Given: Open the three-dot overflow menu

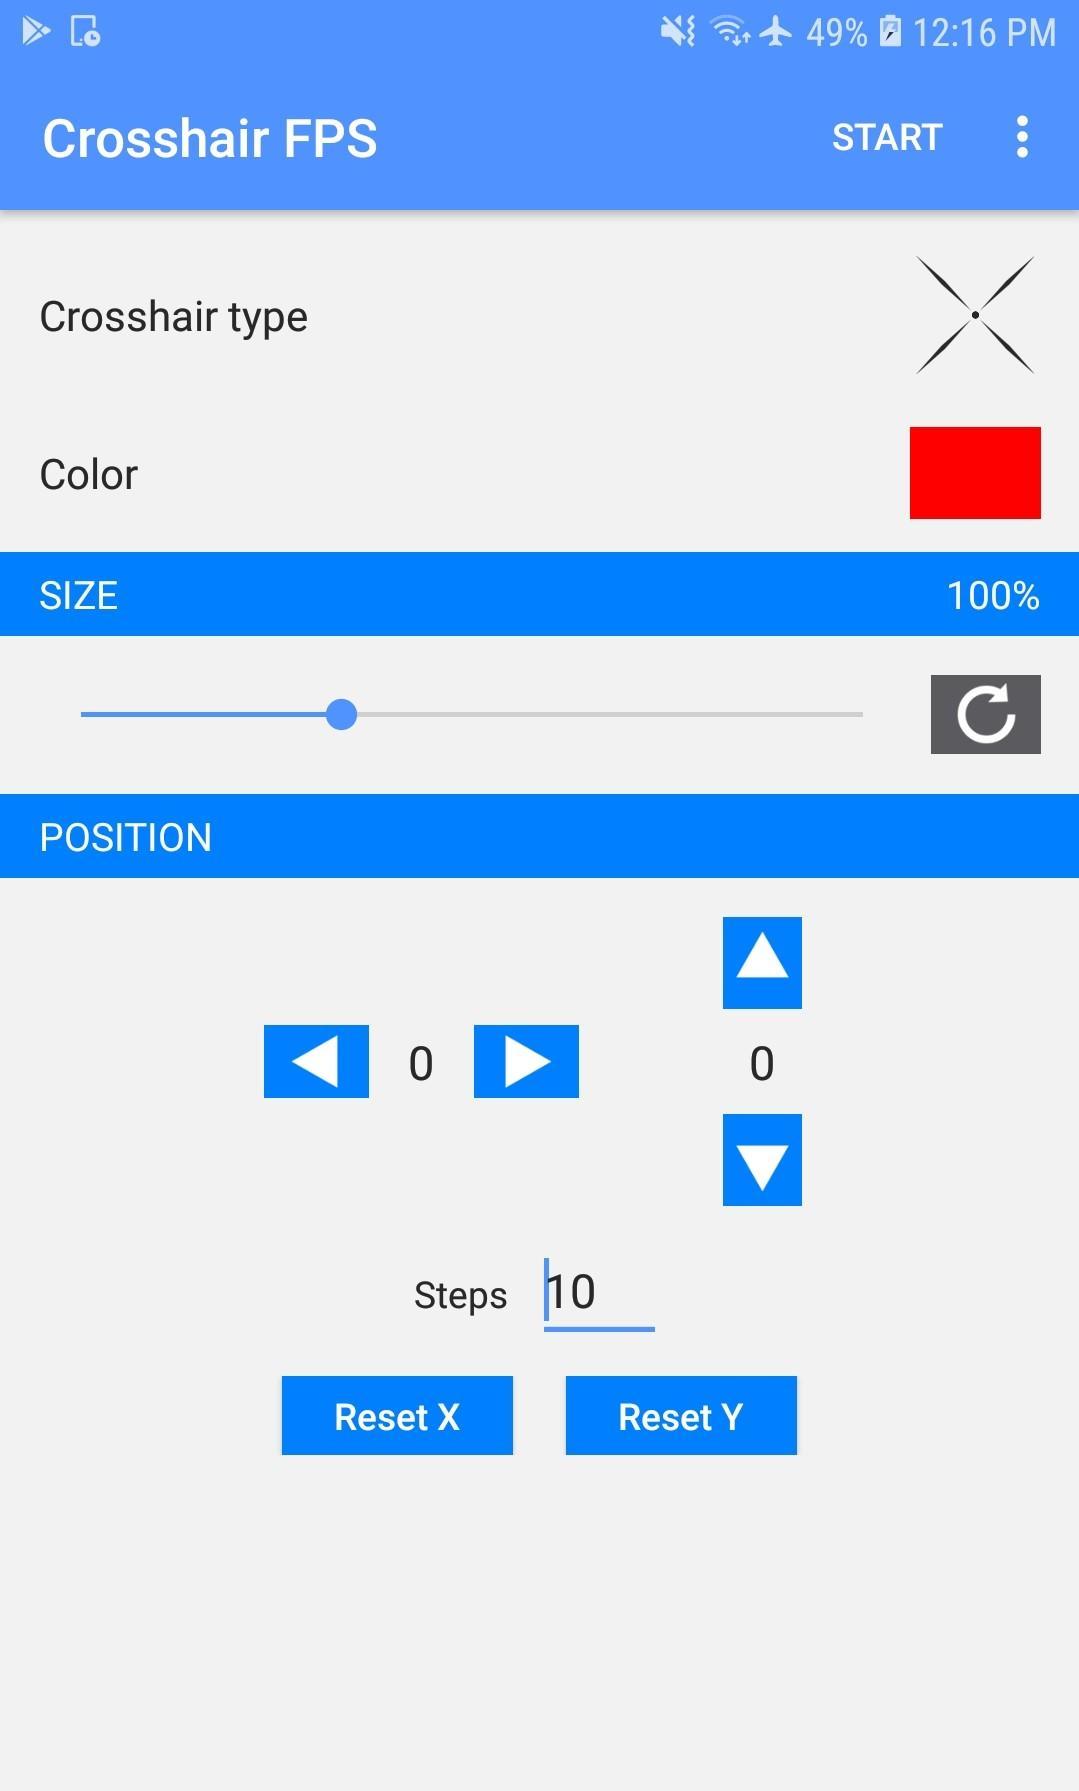Looking at the screenshot, I should click(x=1021, y=137).
